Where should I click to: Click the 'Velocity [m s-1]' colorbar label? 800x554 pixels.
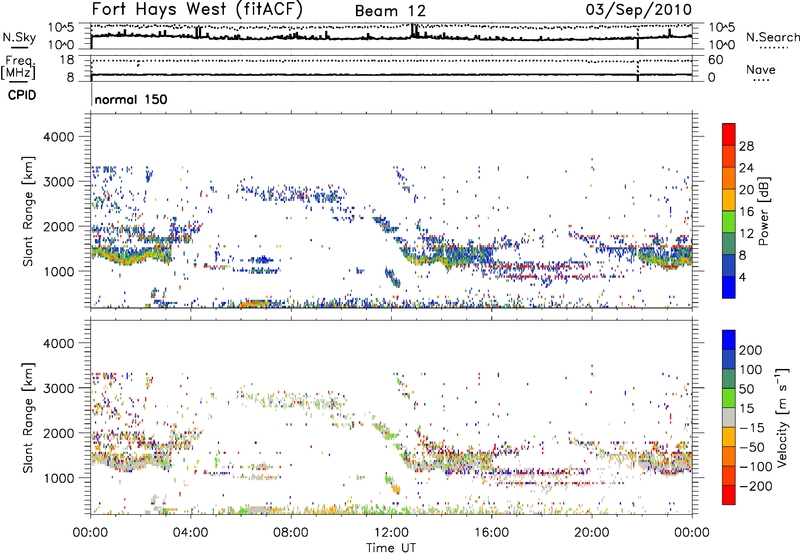pyautogui.click(x=782, y=417)
